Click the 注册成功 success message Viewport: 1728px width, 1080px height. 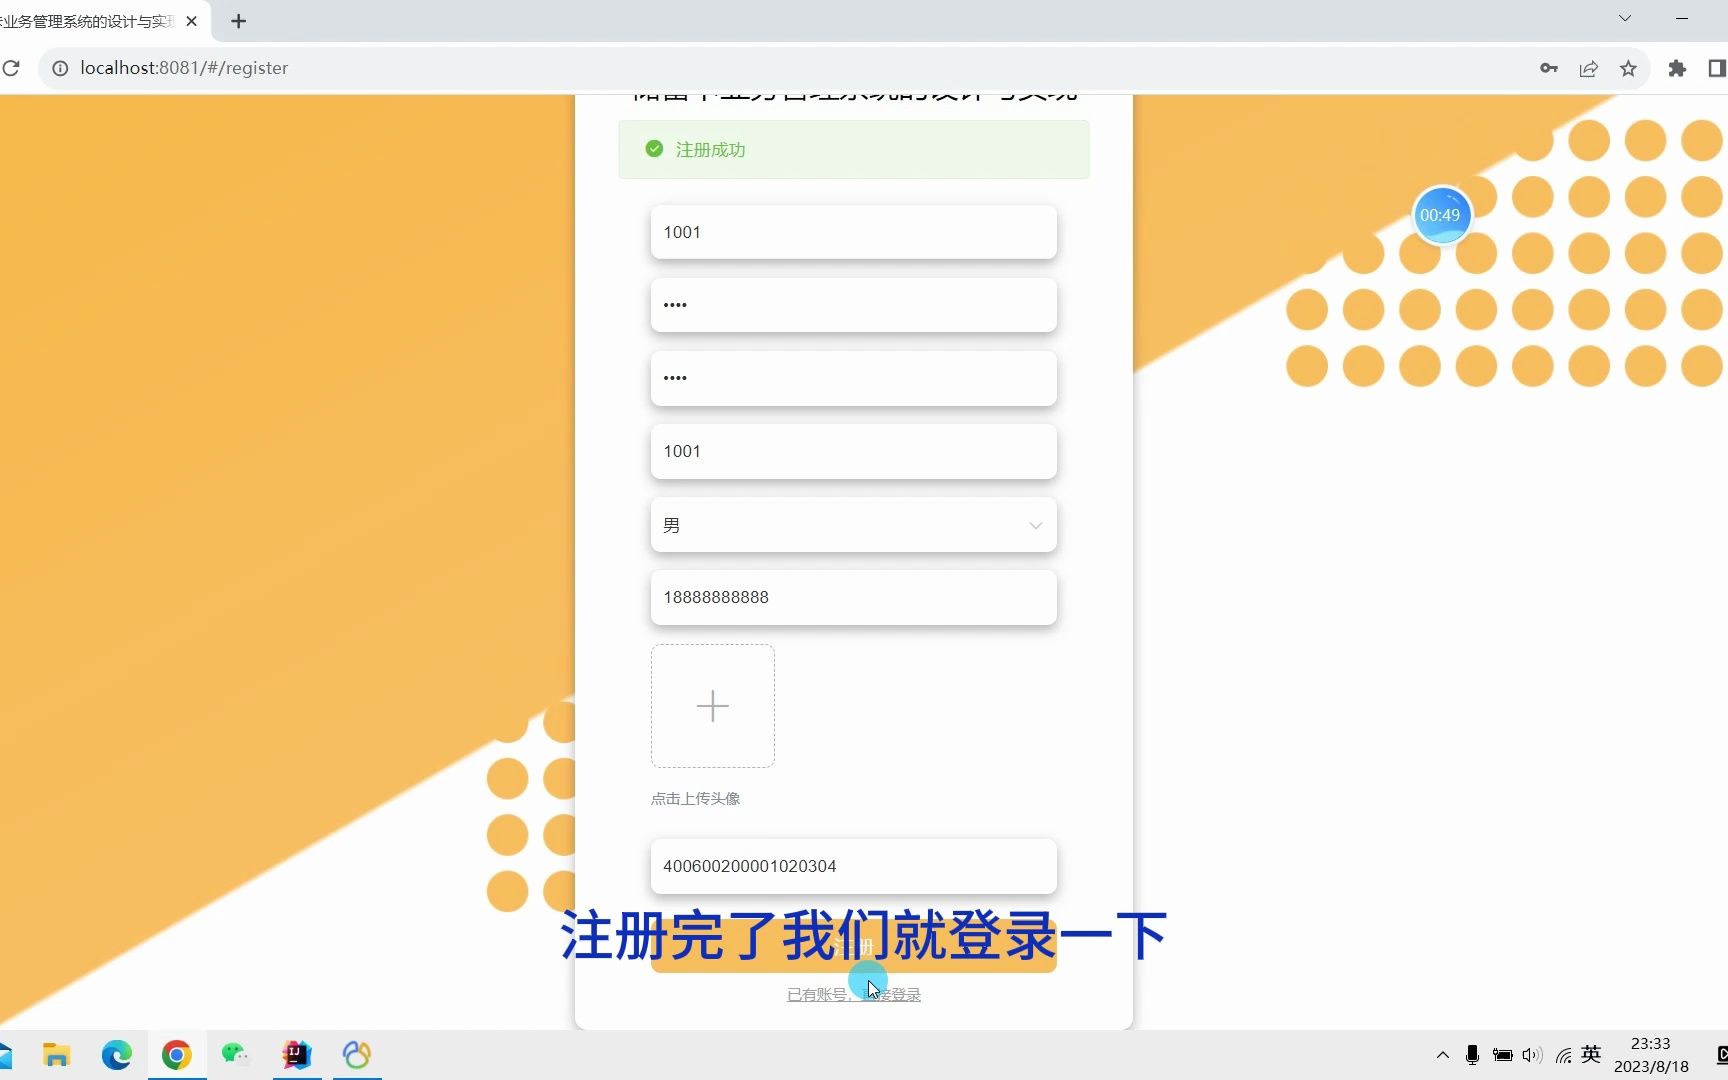click(853, 149)
